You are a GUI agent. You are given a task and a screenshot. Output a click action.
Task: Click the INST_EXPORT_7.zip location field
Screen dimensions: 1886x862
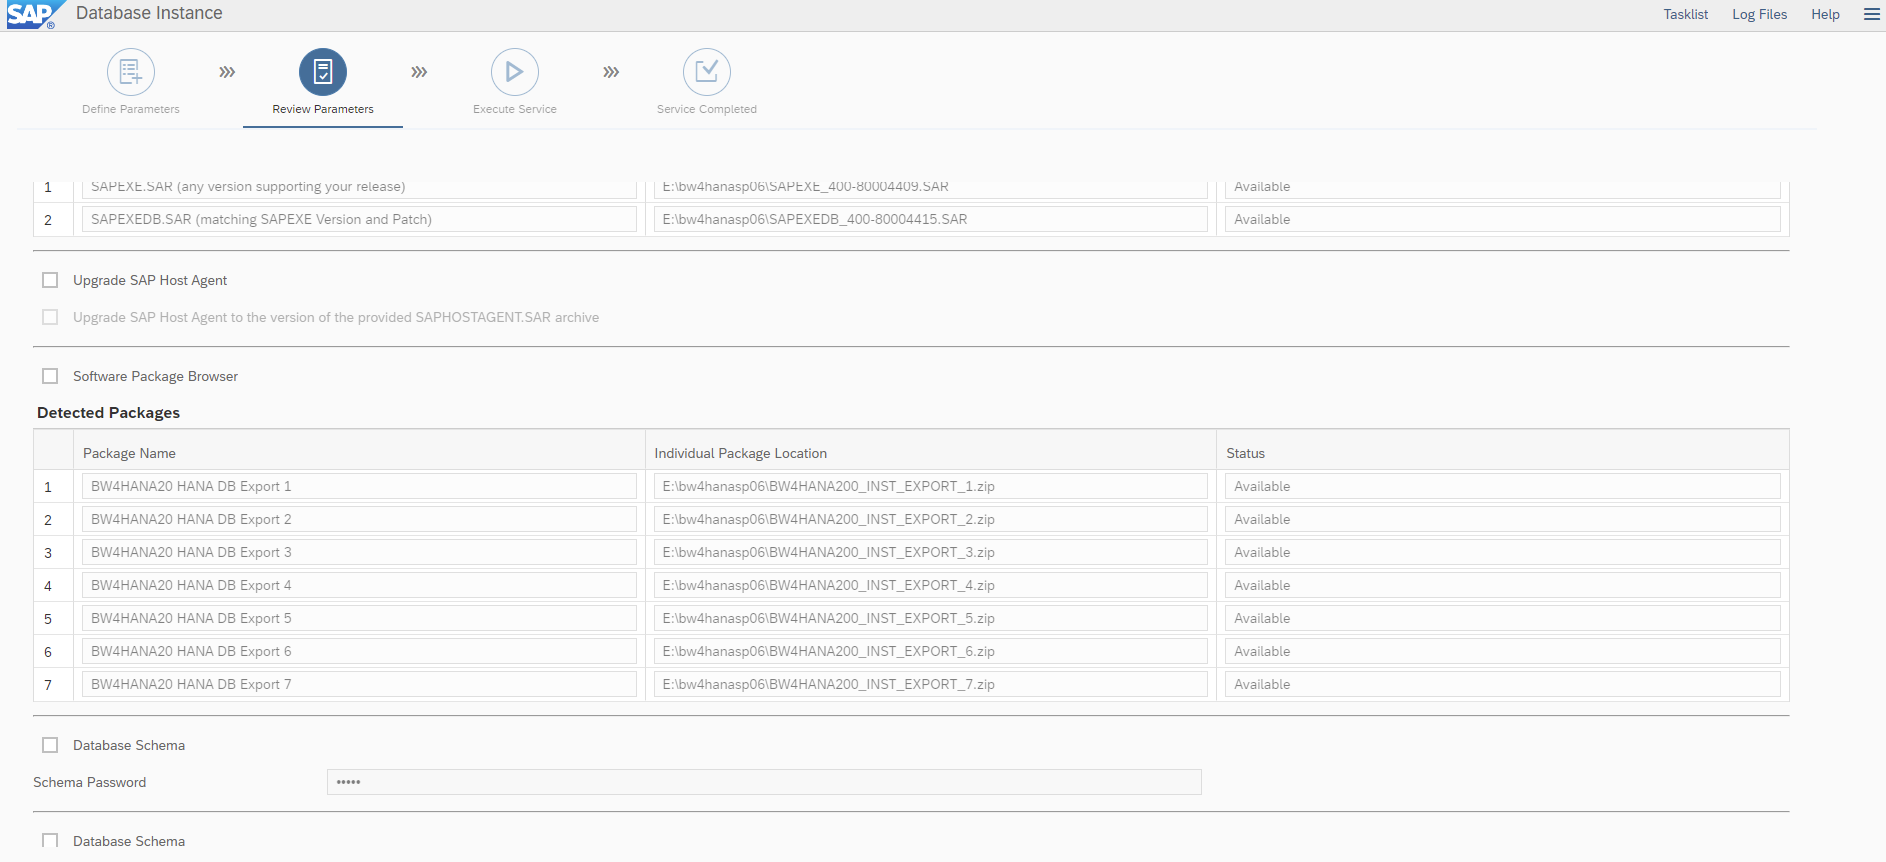(x=931, y=684)
